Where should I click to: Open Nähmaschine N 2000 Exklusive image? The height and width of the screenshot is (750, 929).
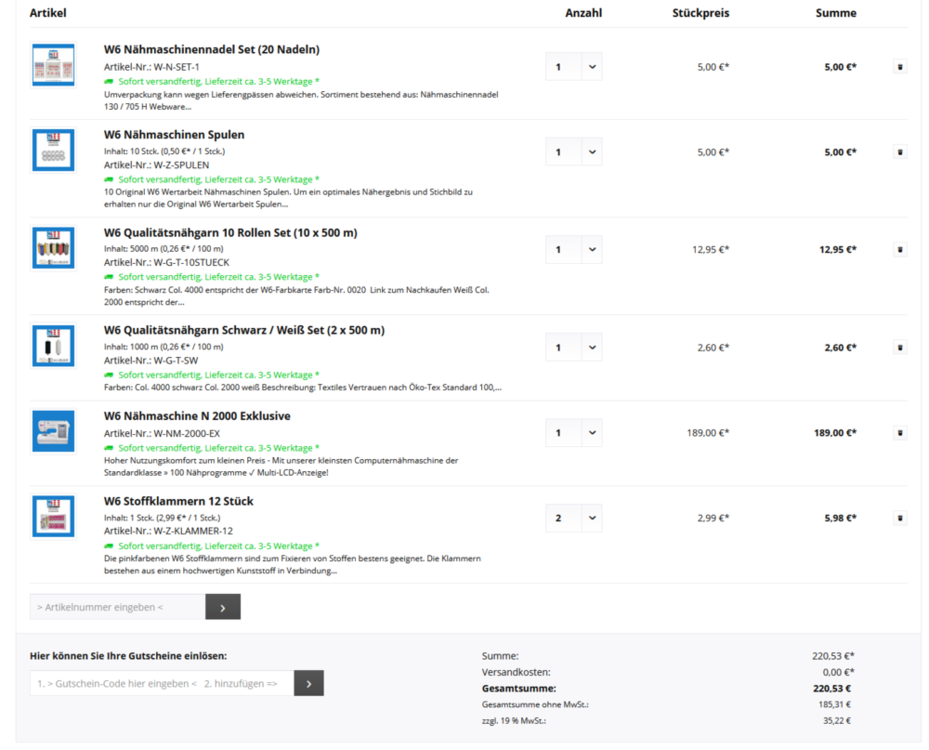[53, 431]
